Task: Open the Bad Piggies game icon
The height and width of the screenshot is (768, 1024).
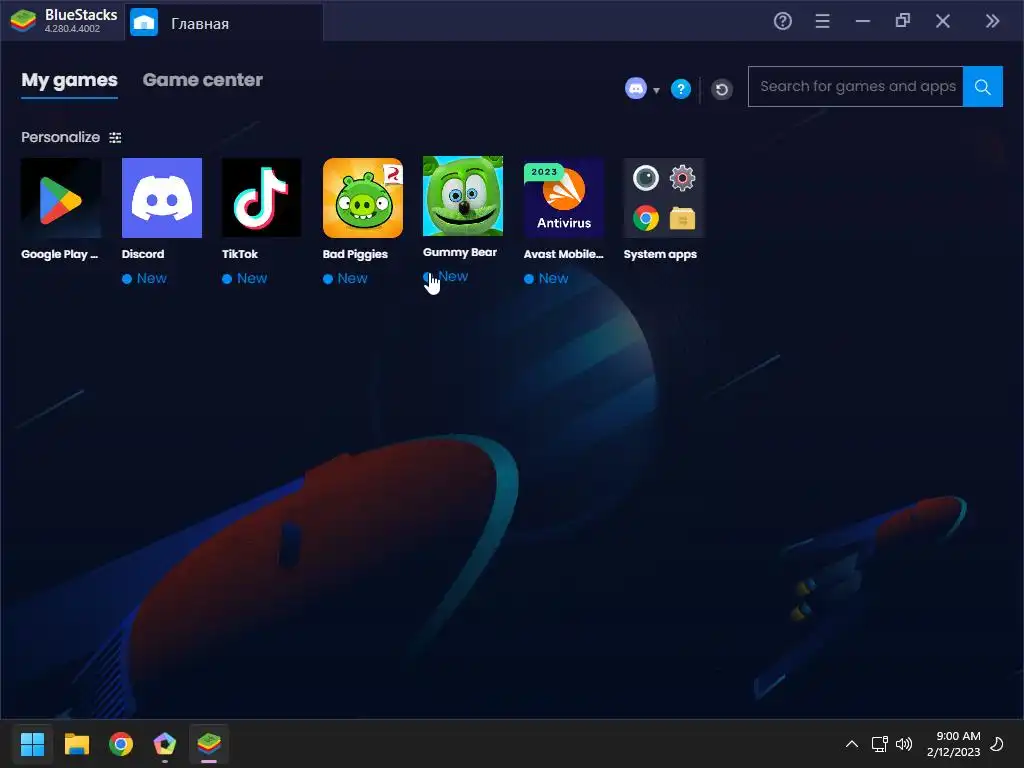Action: coord(362,198)
